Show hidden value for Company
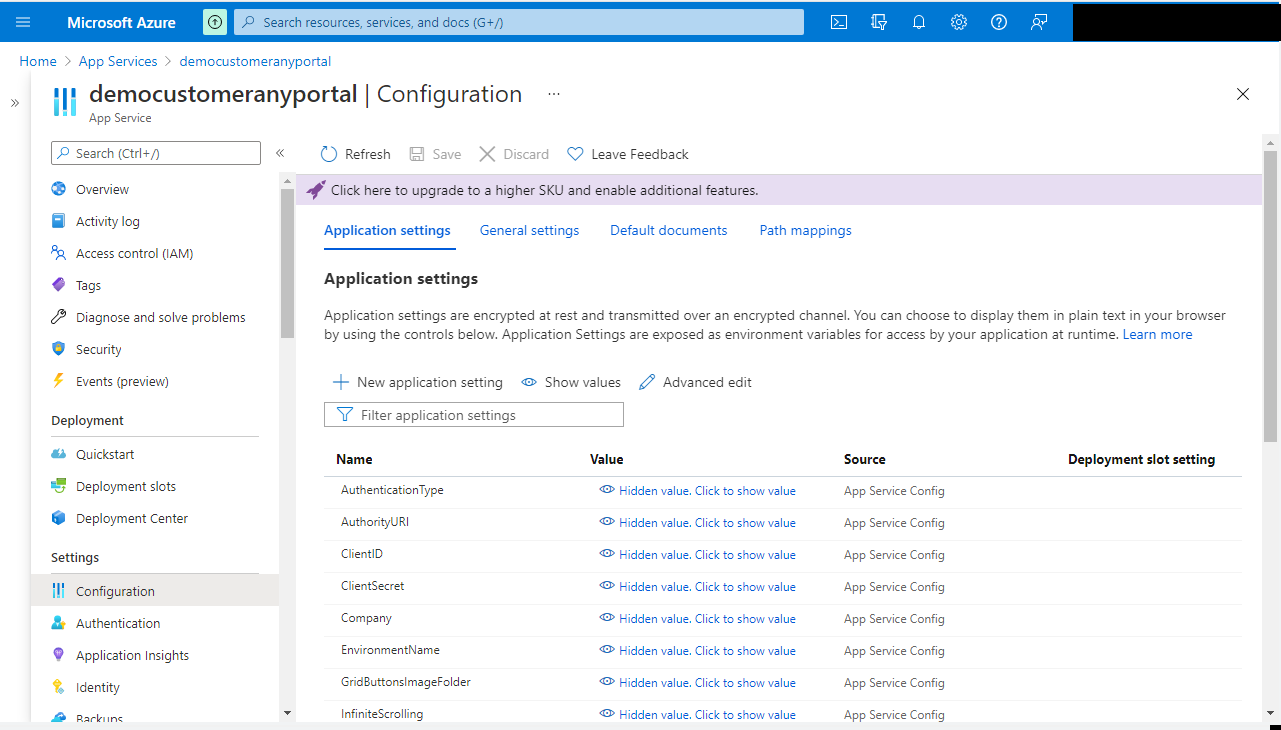This screenshot has width=1281, height=730. coord(697,619)
